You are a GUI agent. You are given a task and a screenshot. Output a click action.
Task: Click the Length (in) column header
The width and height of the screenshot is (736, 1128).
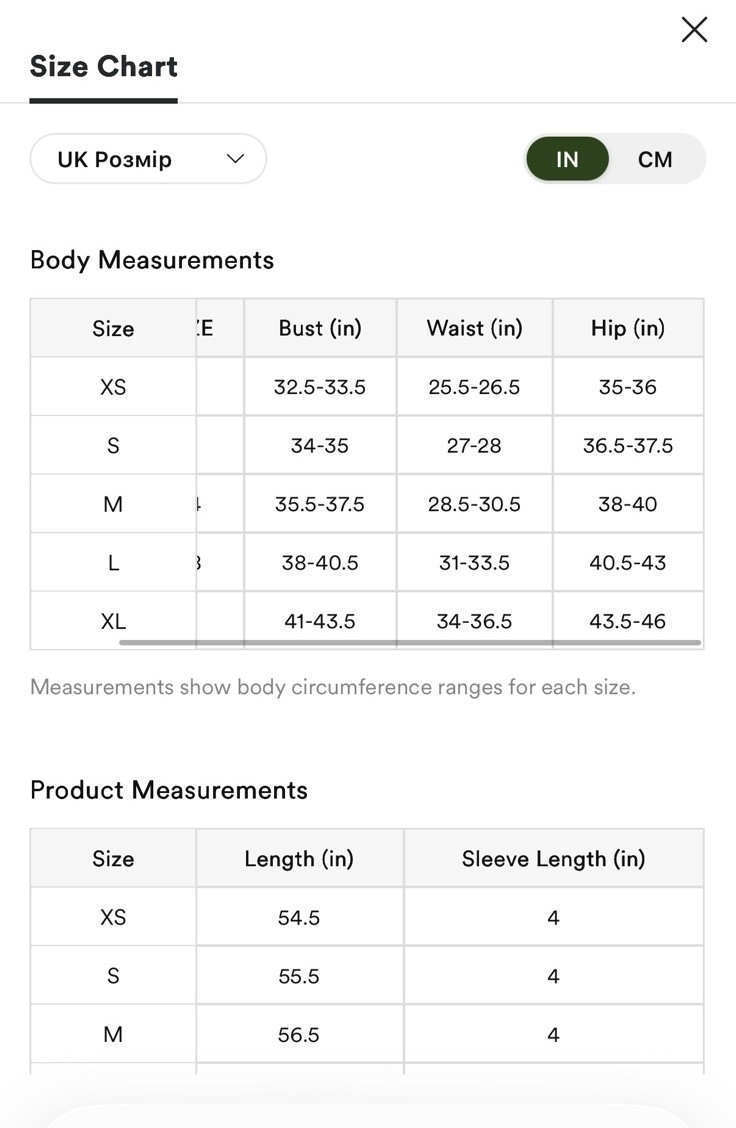(x=299, y=858)
